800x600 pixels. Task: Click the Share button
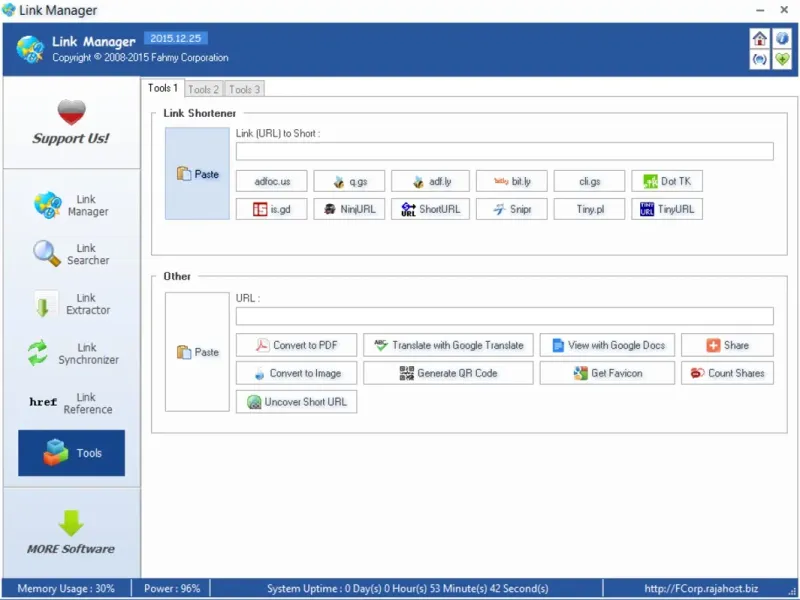click(x=727, y=345)
